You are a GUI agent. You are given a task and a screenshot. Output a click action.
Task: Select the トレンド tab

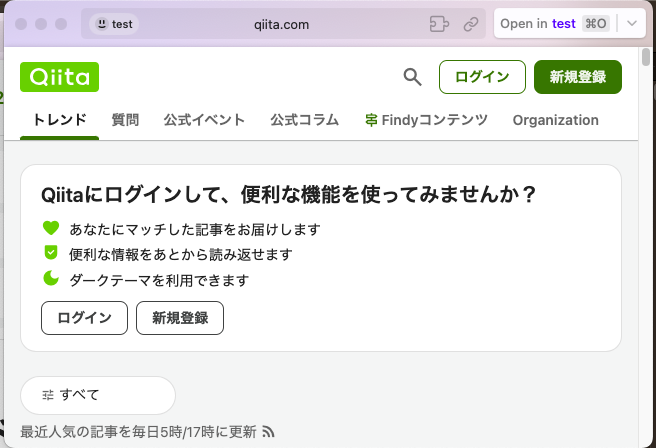[59, 120]
